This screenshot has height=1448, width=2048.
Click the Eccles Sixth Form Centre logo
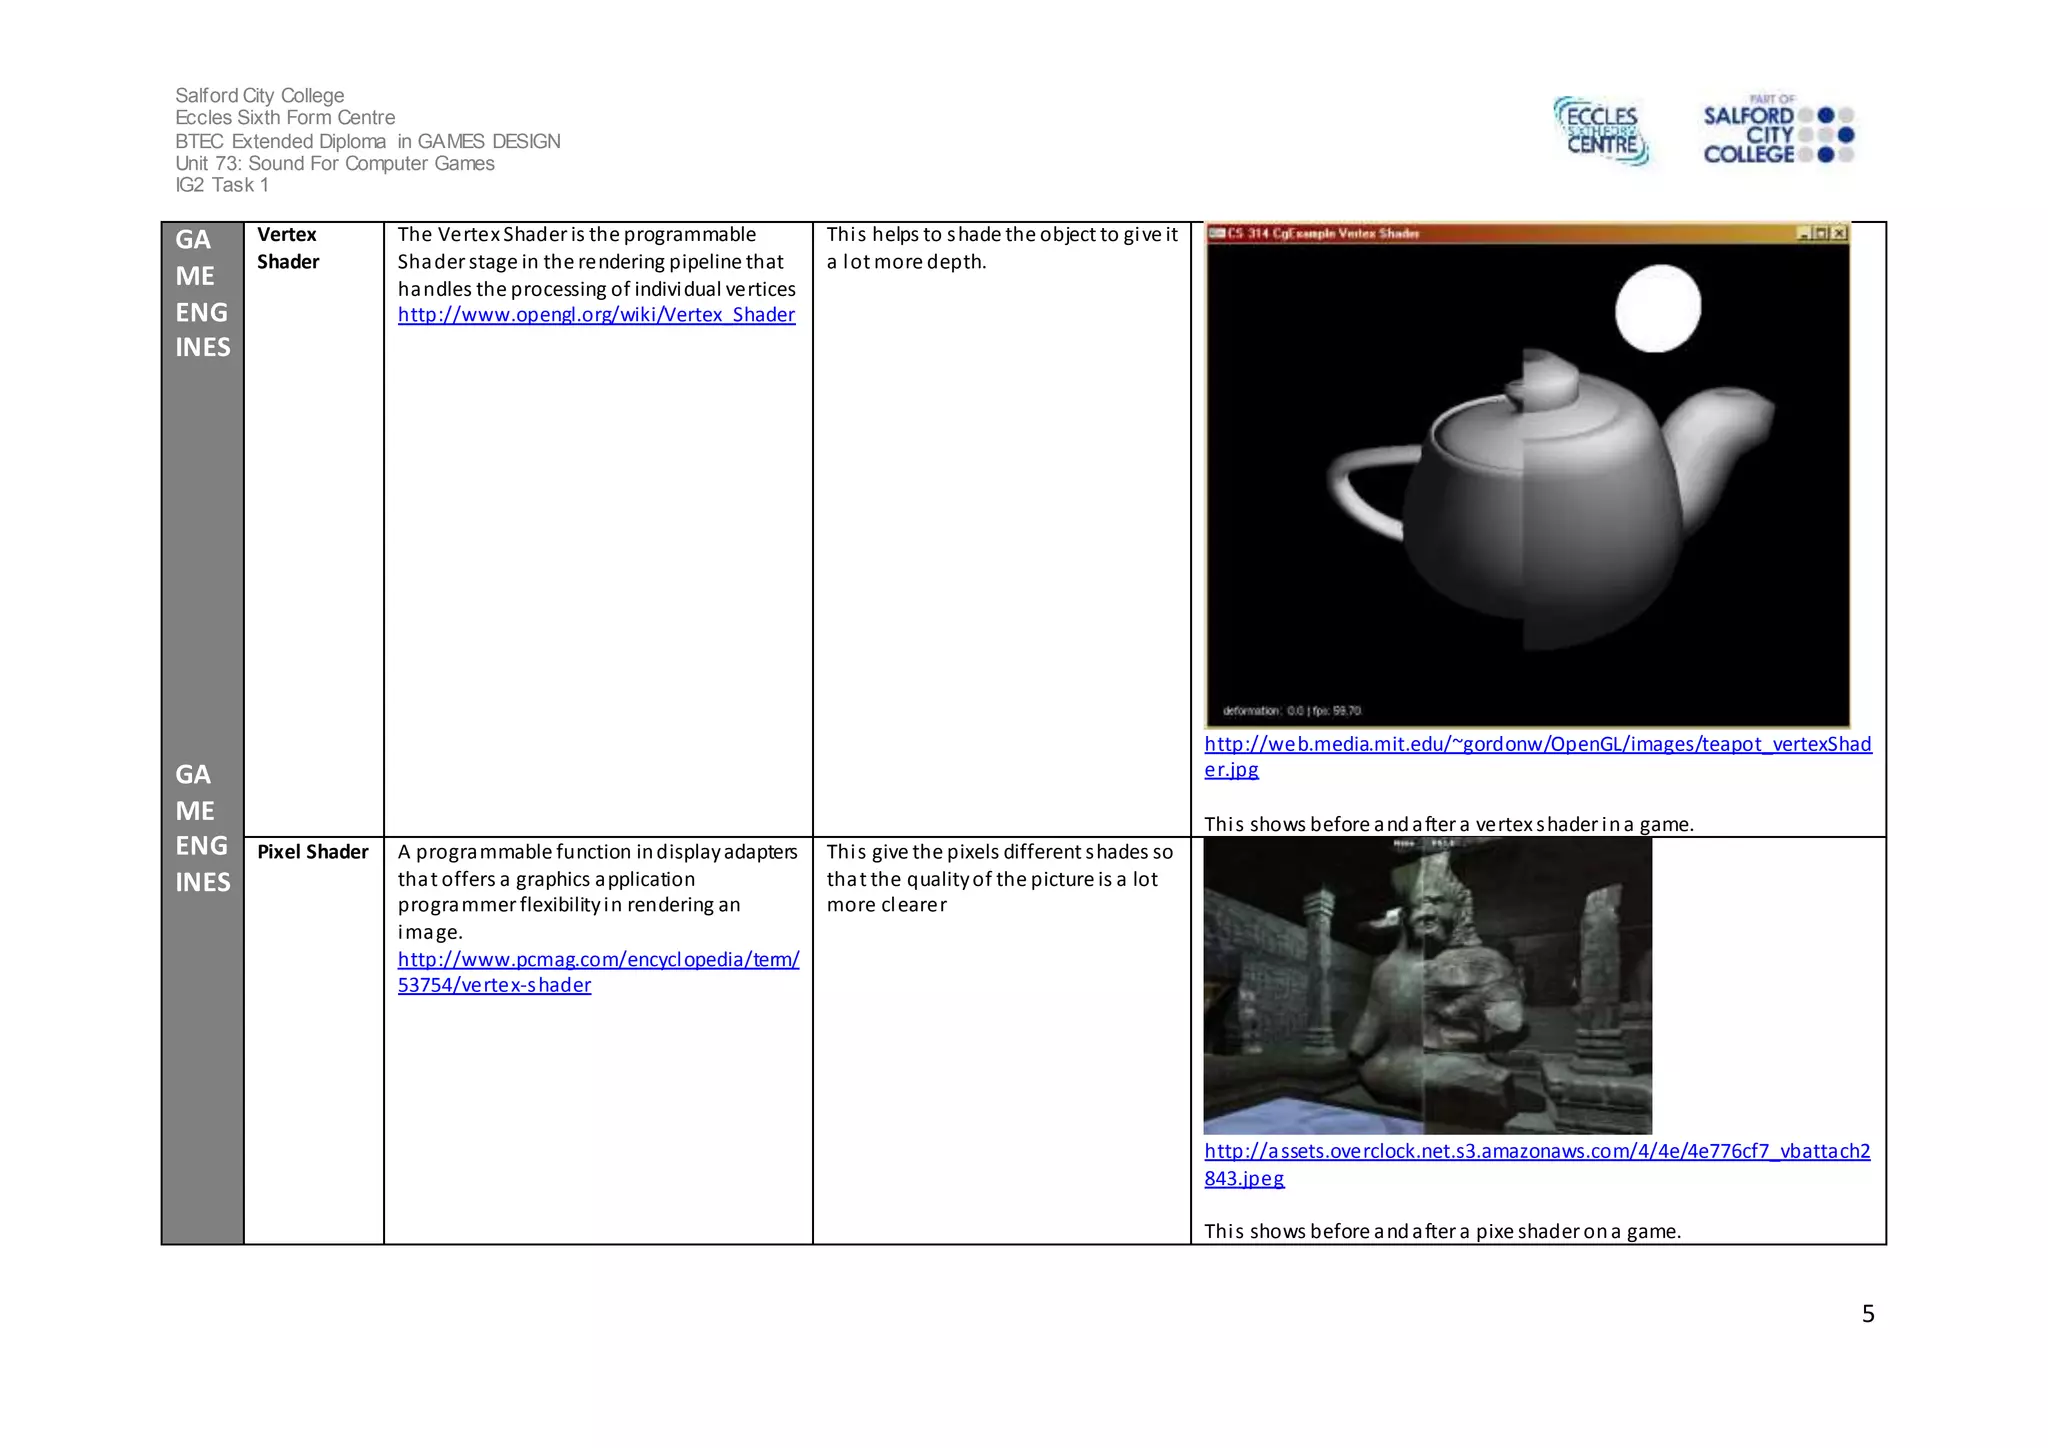pyautogui.click(x=1601, y=131)
